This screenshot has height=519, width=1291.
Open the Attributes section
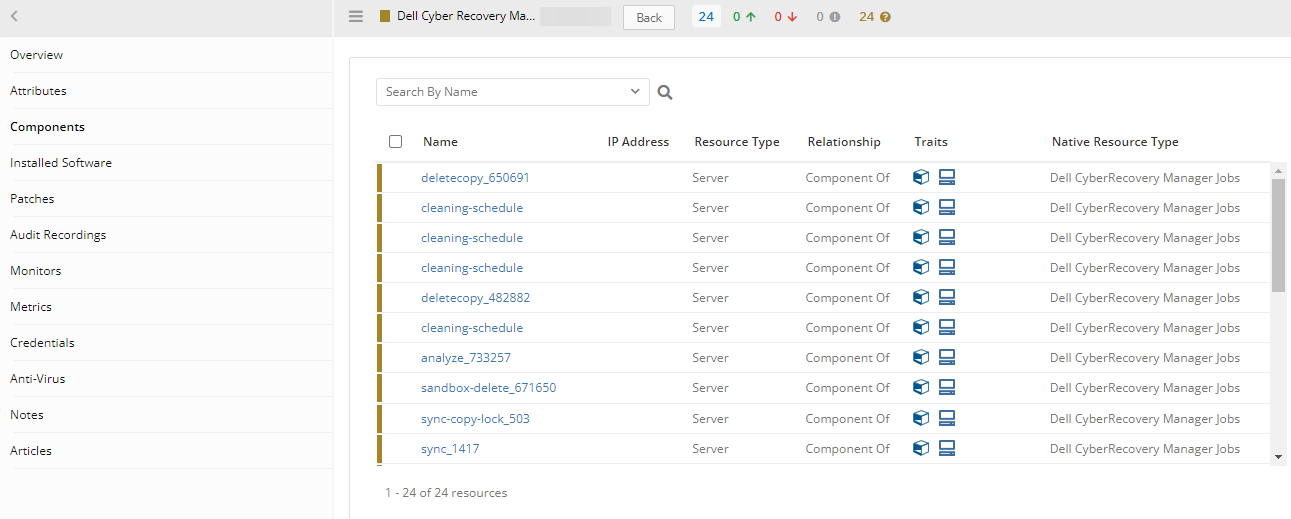[38, 91]
